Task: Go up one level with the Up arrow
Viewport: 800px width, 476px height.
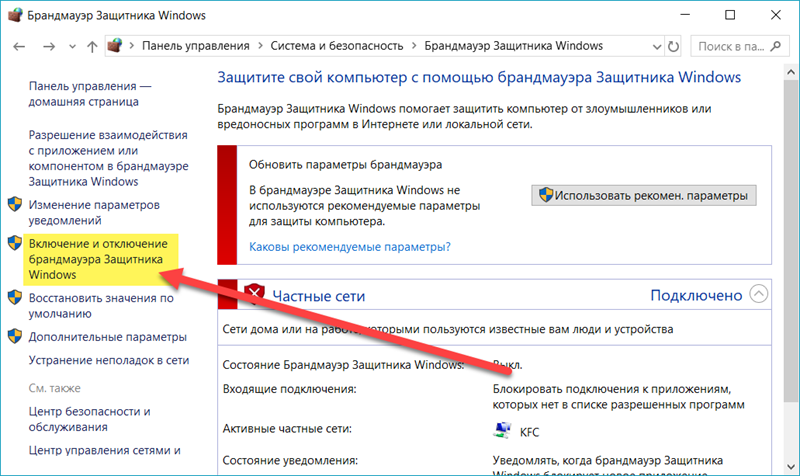Action: click(92, 46)
